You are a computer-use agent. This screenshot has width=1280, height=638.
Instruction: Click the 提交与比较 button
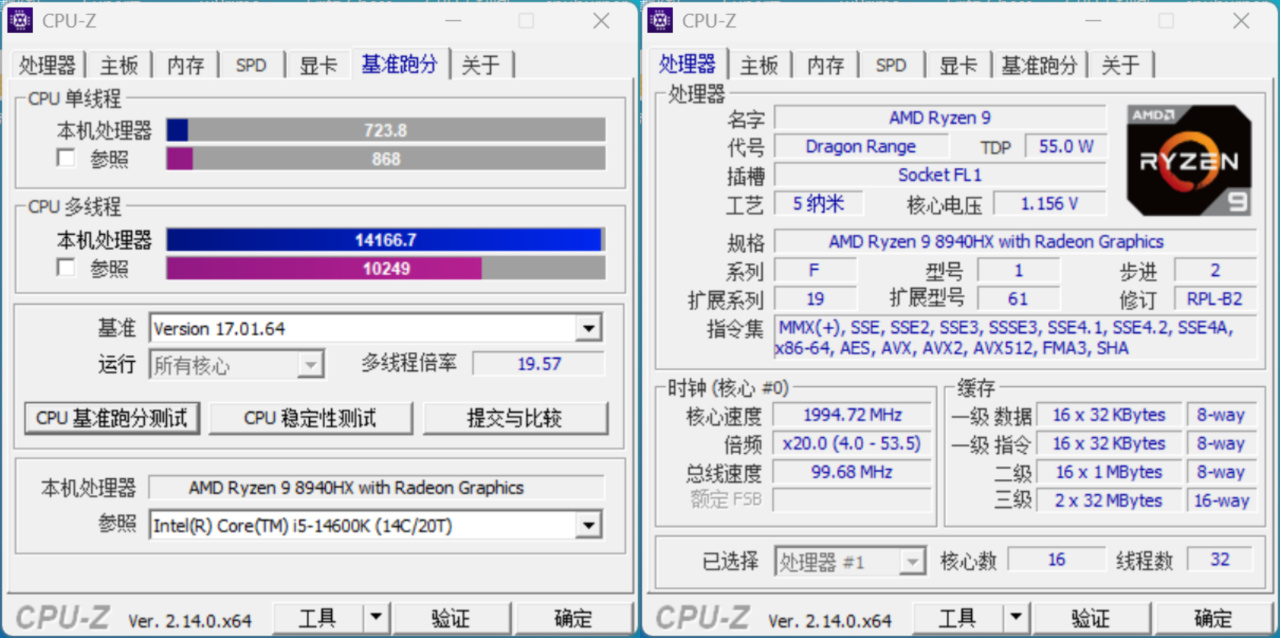pyautogui.click(x=515, y=418)
